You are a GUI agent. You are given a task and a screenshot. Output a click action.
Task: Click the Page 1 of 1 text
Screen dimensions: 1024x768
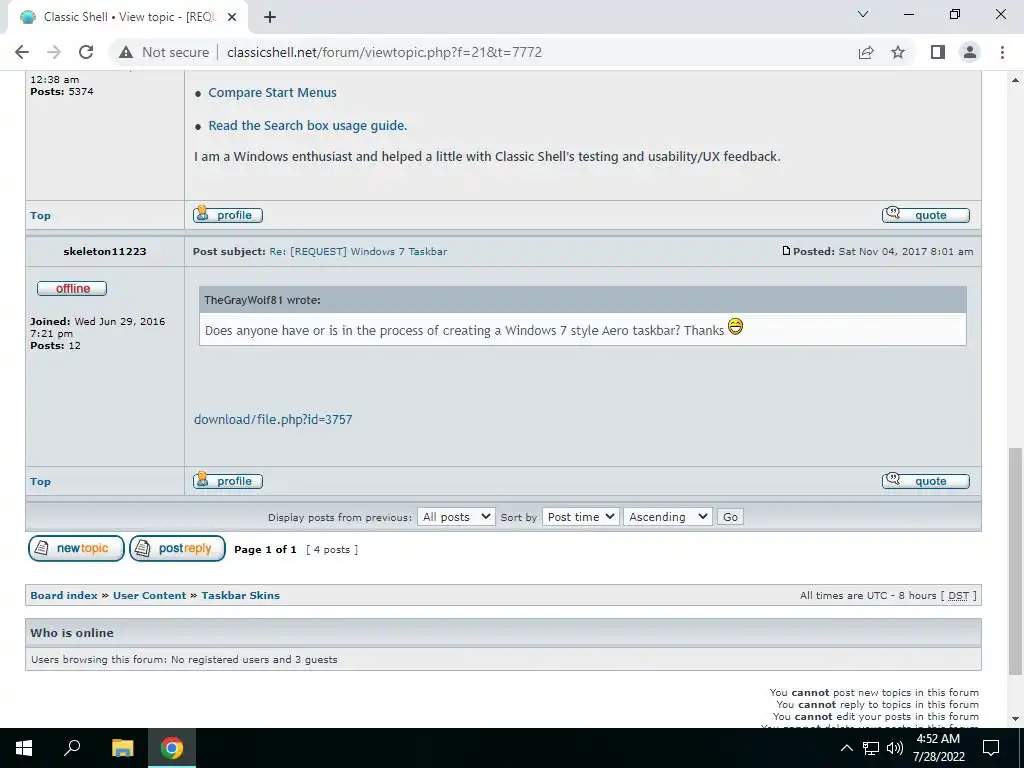[265, 550]
